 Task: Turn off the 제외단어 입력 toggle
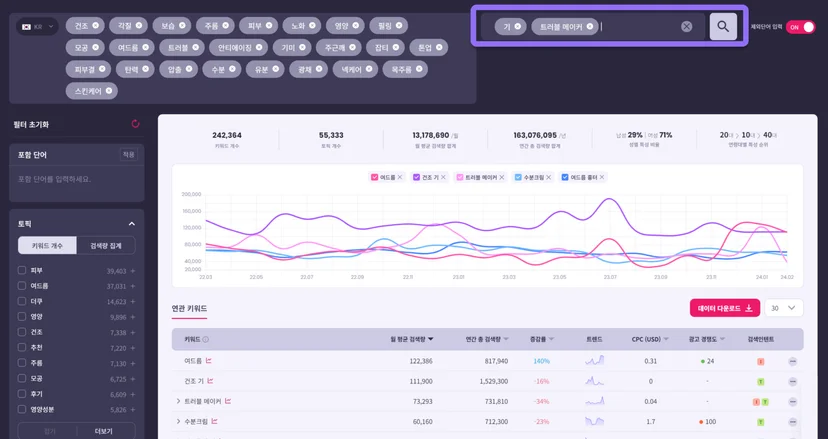pos(801,27)
